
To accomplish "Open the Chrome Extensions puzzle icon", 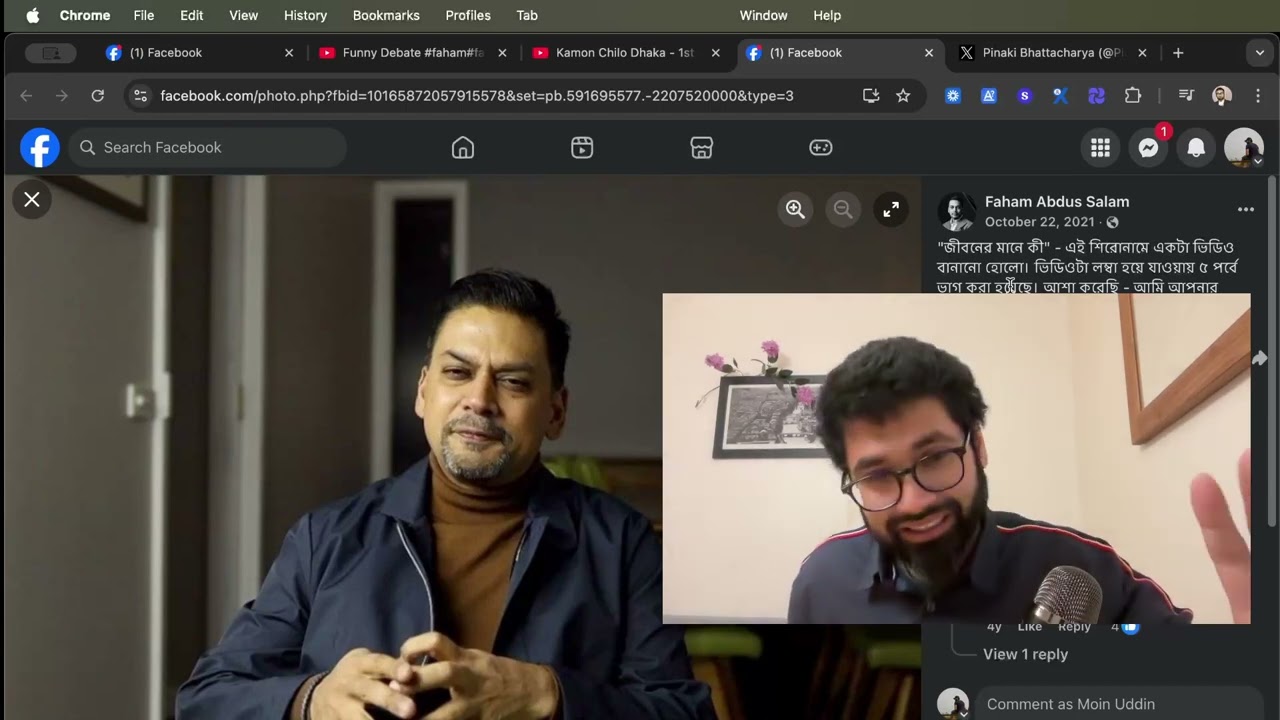I will pyautogui.click(x=1133, y=96).
